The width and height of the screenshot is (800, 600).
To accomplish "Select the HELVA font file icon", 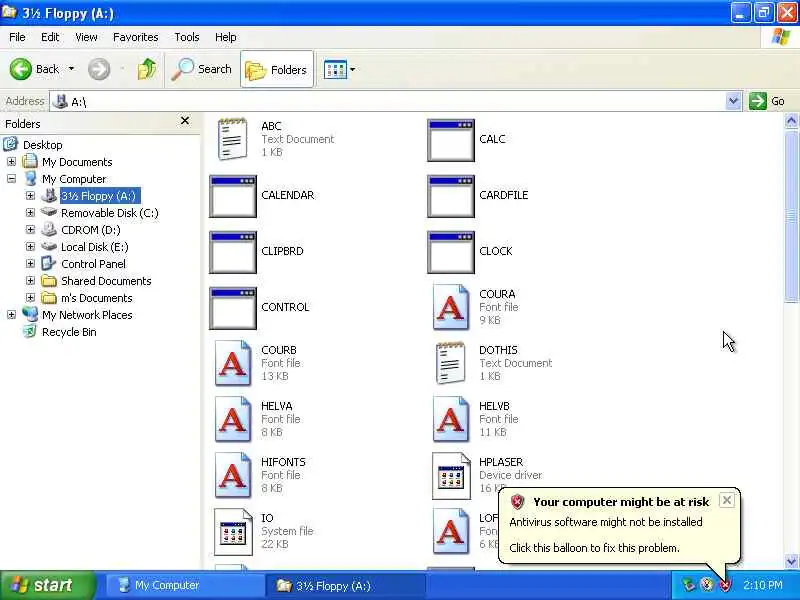I will click(x=233, y=419).
